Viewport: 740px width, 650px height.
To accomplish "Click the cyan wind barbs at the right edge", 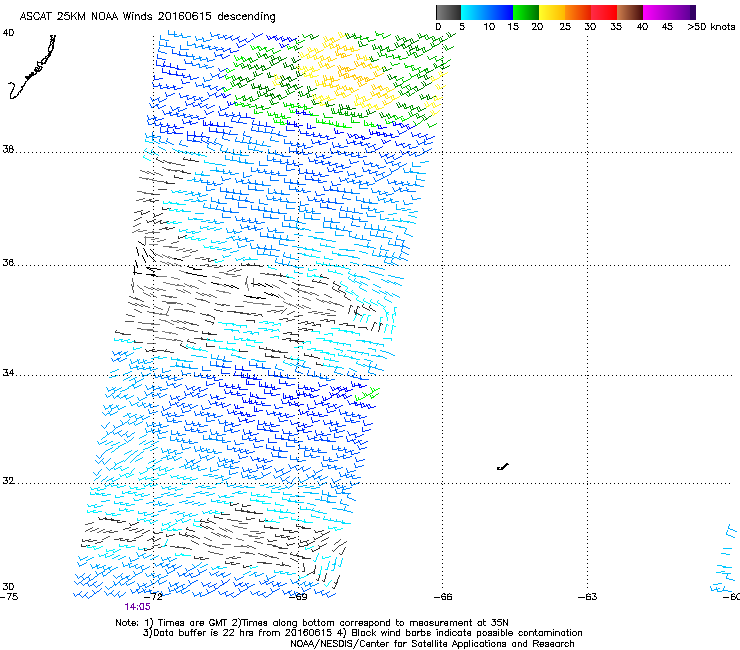I will click(725, 559).
